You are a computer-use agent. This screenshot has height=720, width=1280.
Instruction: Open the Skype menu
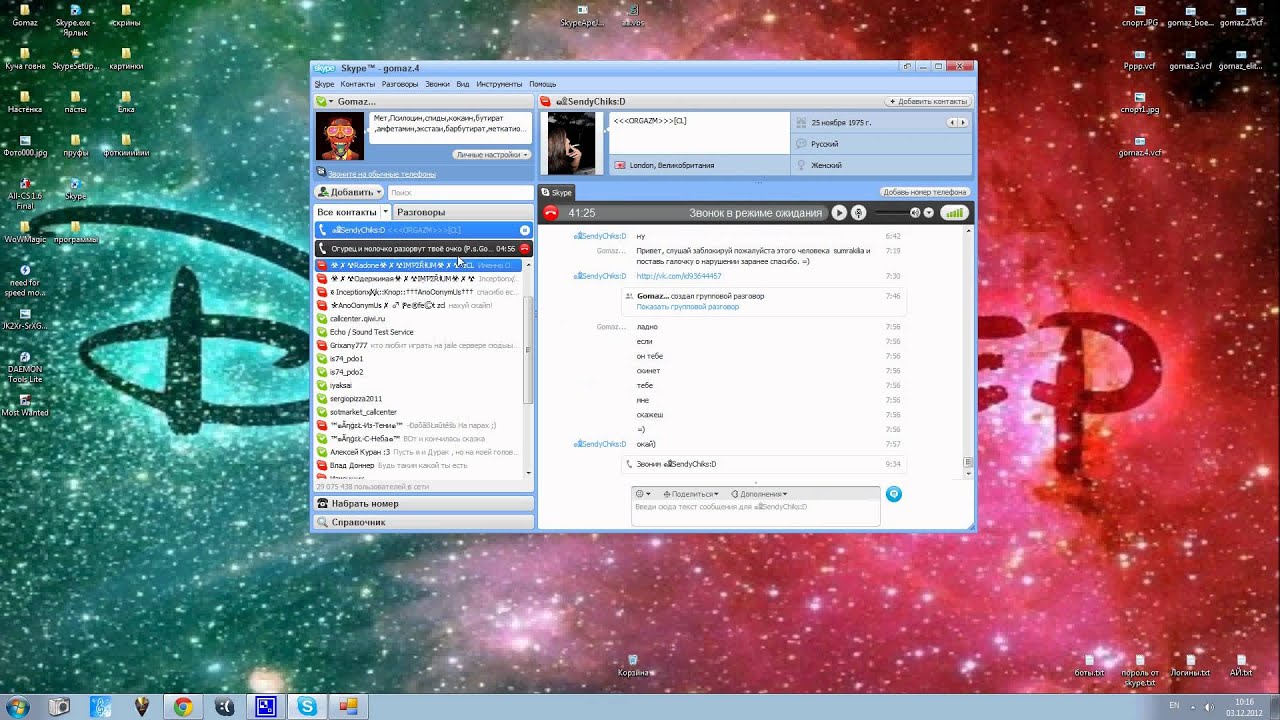click(324, 84)
